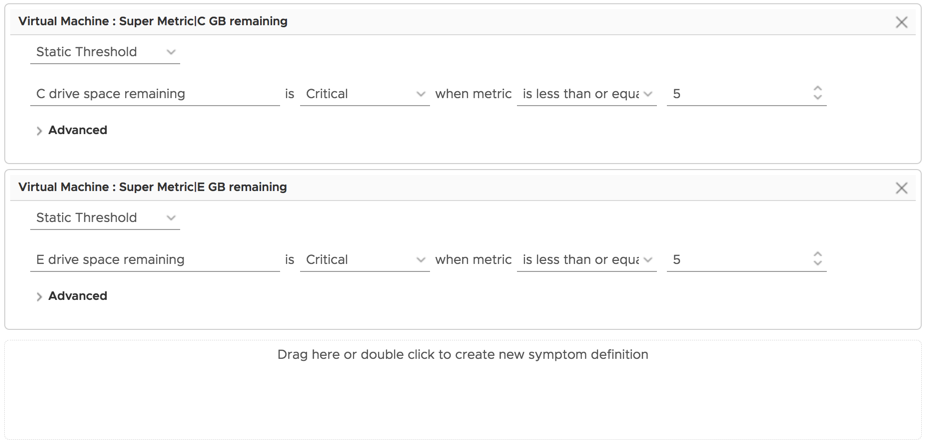925x442 pixels.
Task: Open Static Threshold dropdown for E drive
Action: (105, 218)
